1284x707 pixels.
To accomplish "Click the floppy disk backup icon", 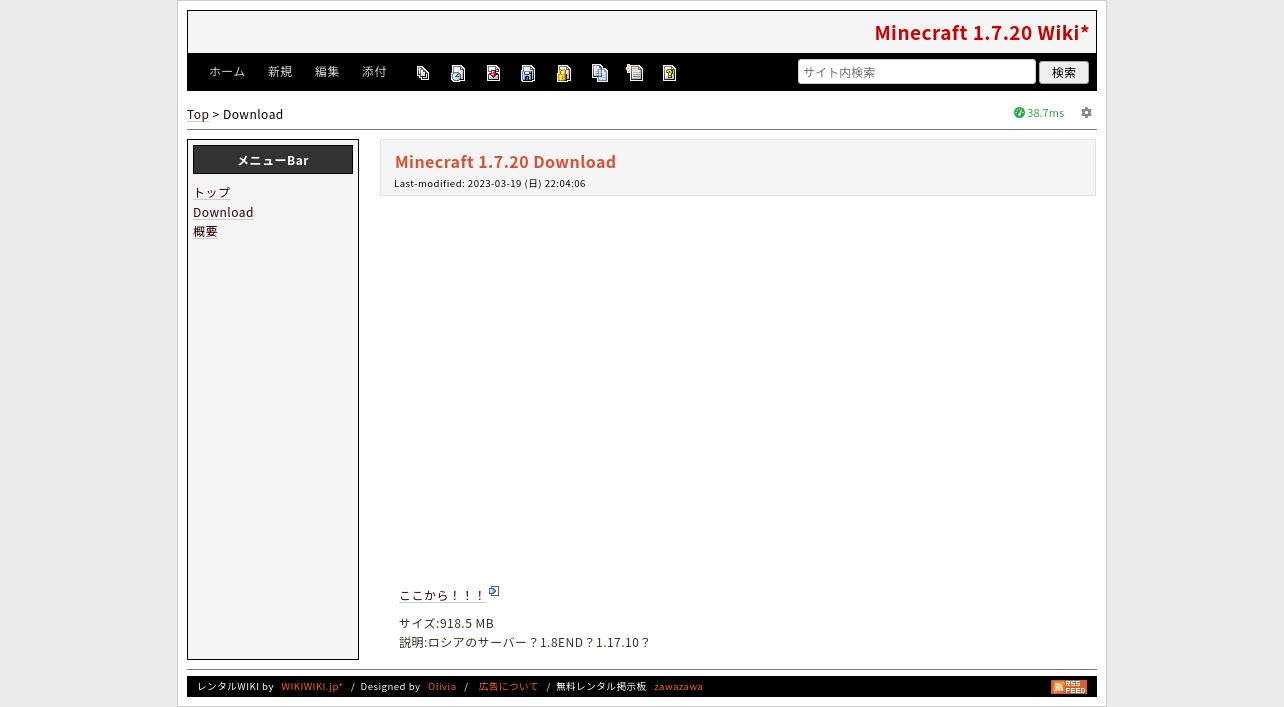I will (x=528, y=73).
